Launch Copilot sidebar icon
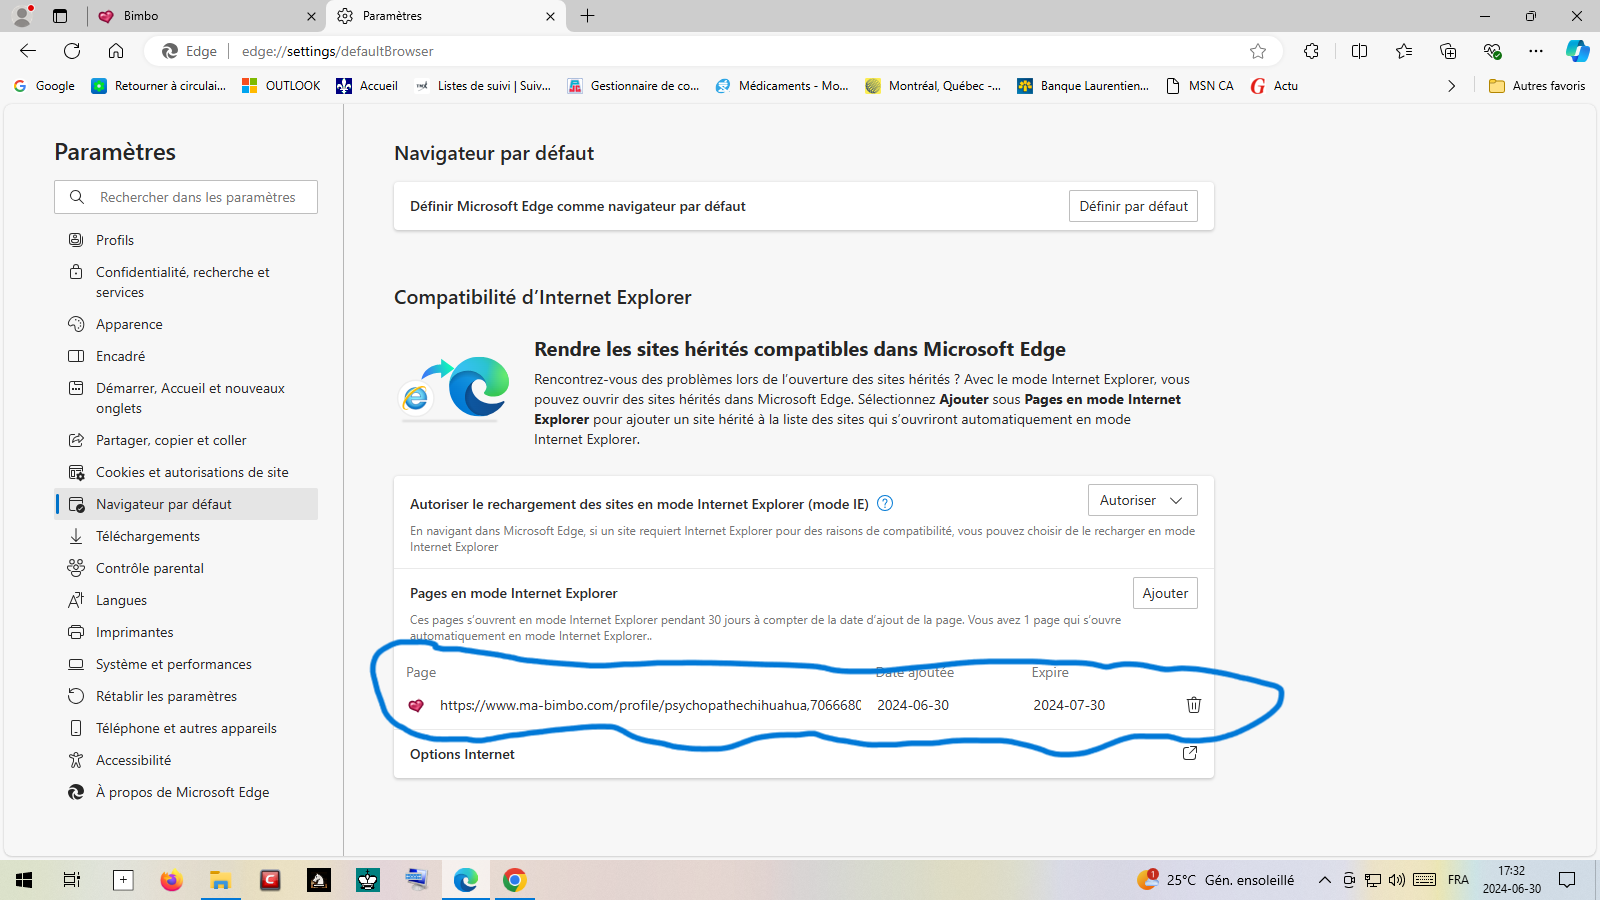The width and height of the screenshot is (1600, 900). coord(1578,51)
